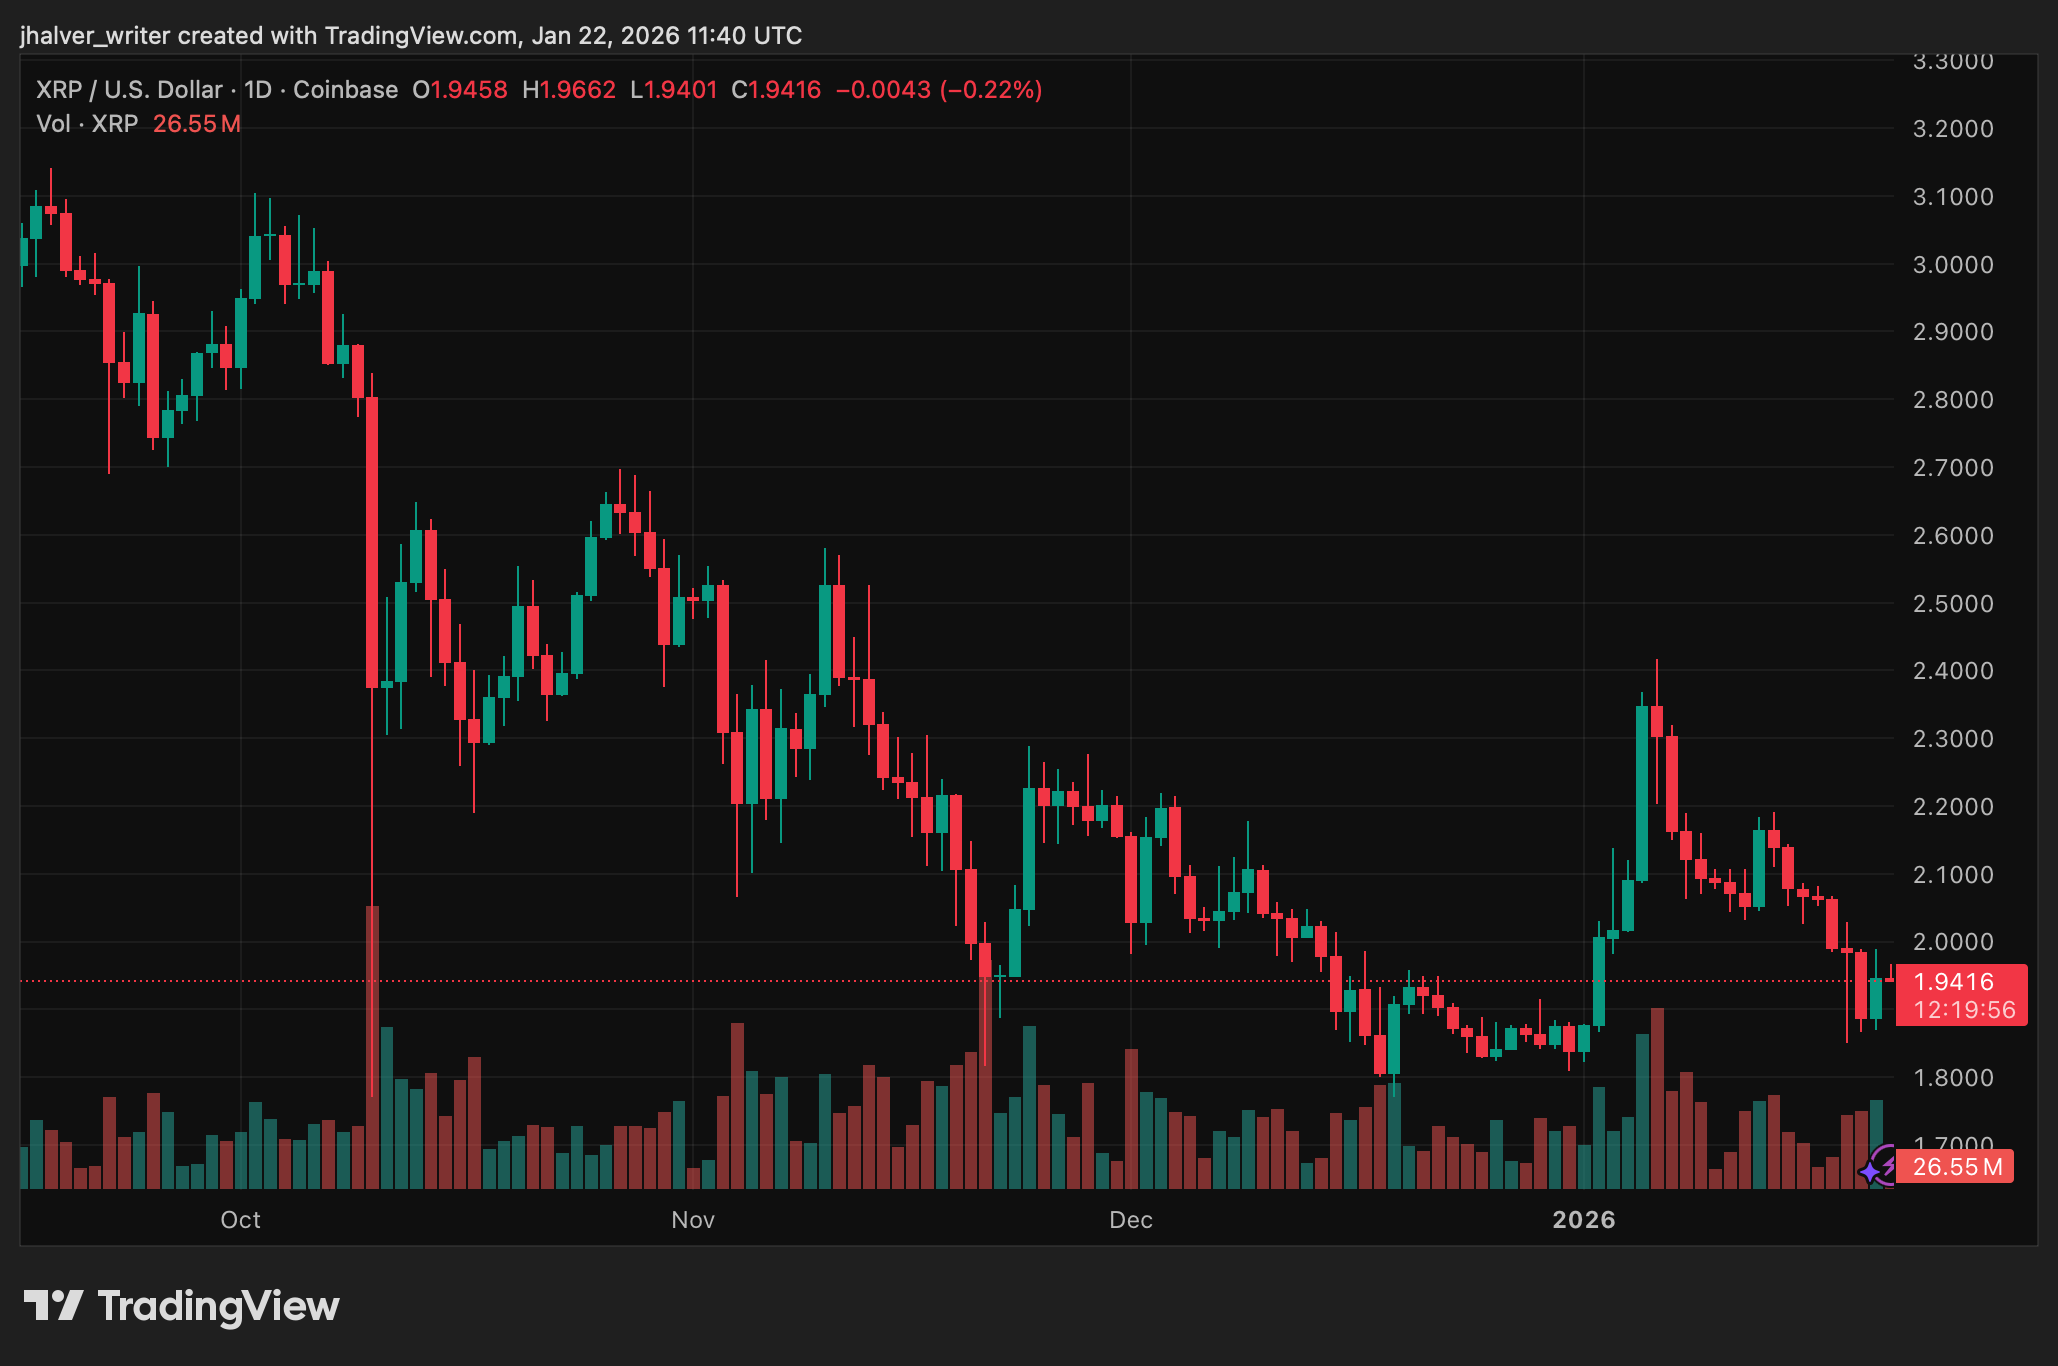Click the purple sparkle star icon
The image size is (2058, 1366).
pos(1870,1171)
